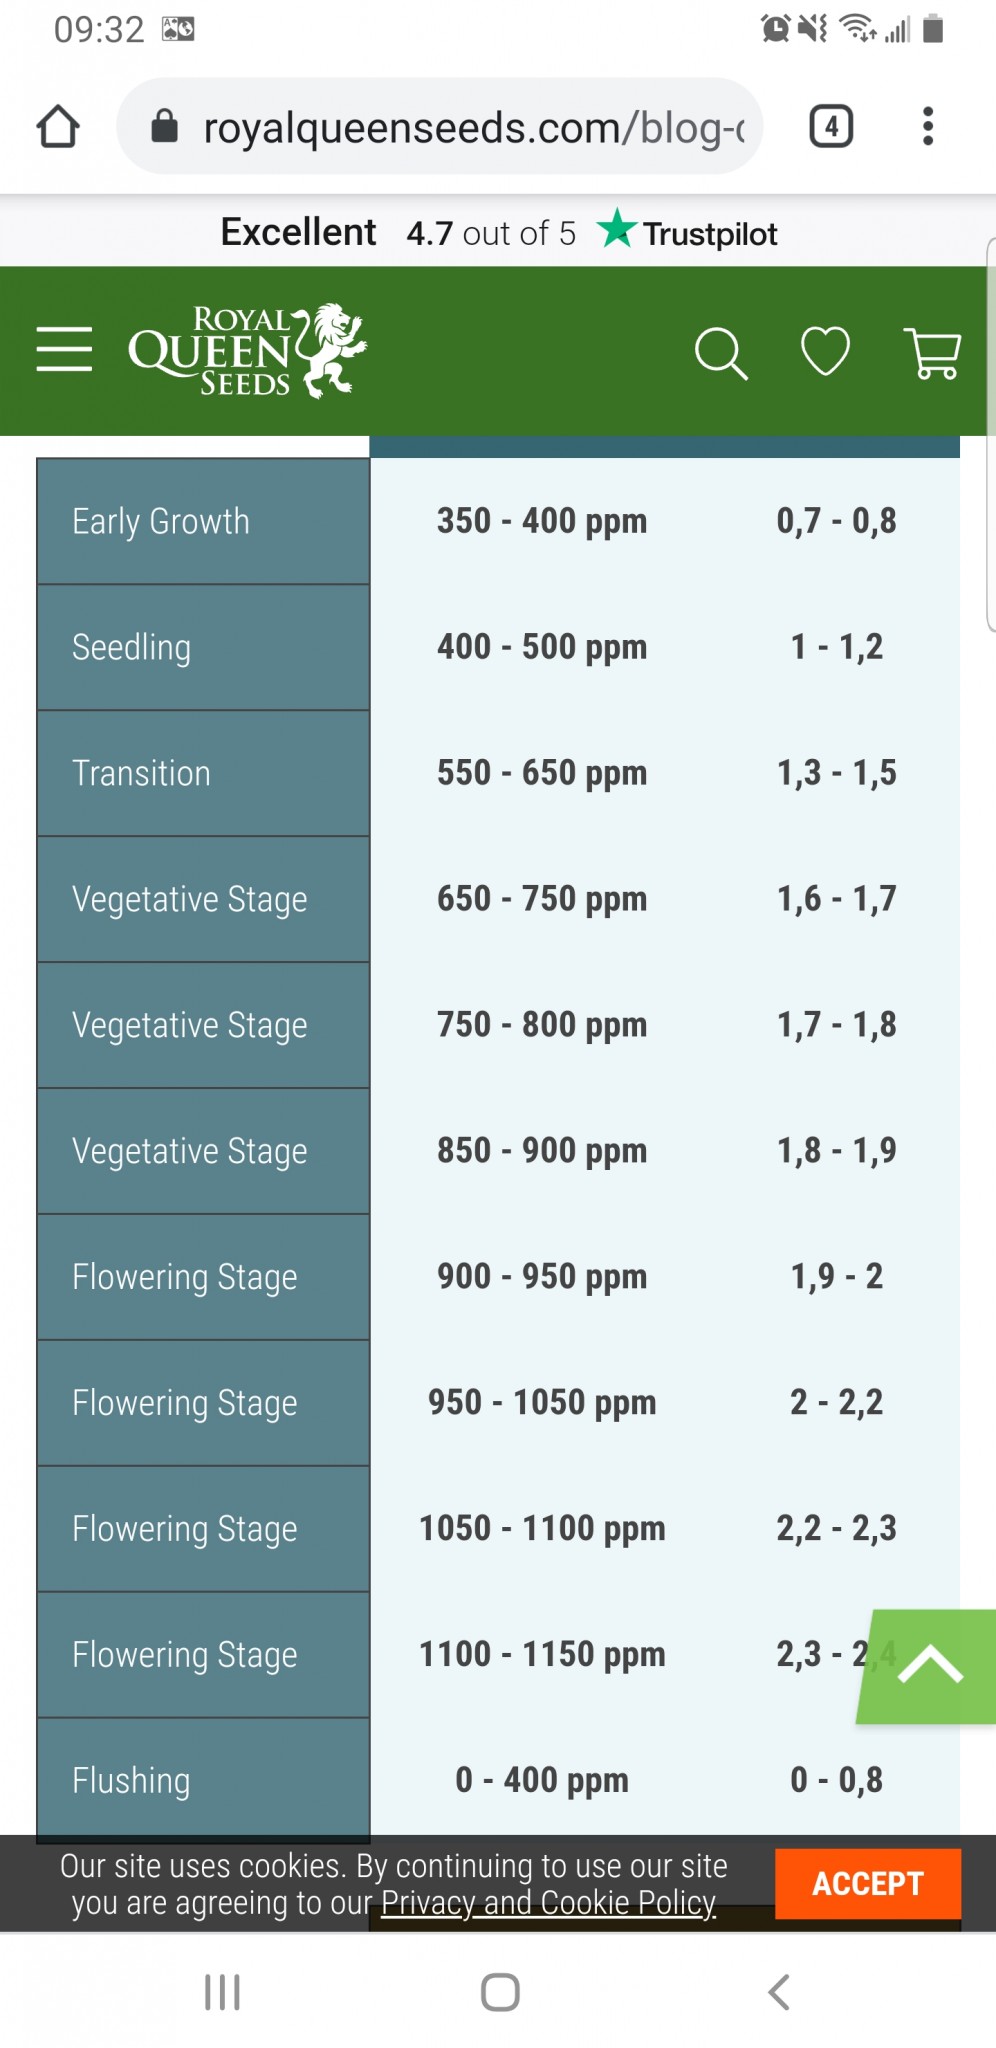The width and height of the screenshot is (996, 2048).
Task: Tap the Transition row label
Action: [x=141, y=773]
